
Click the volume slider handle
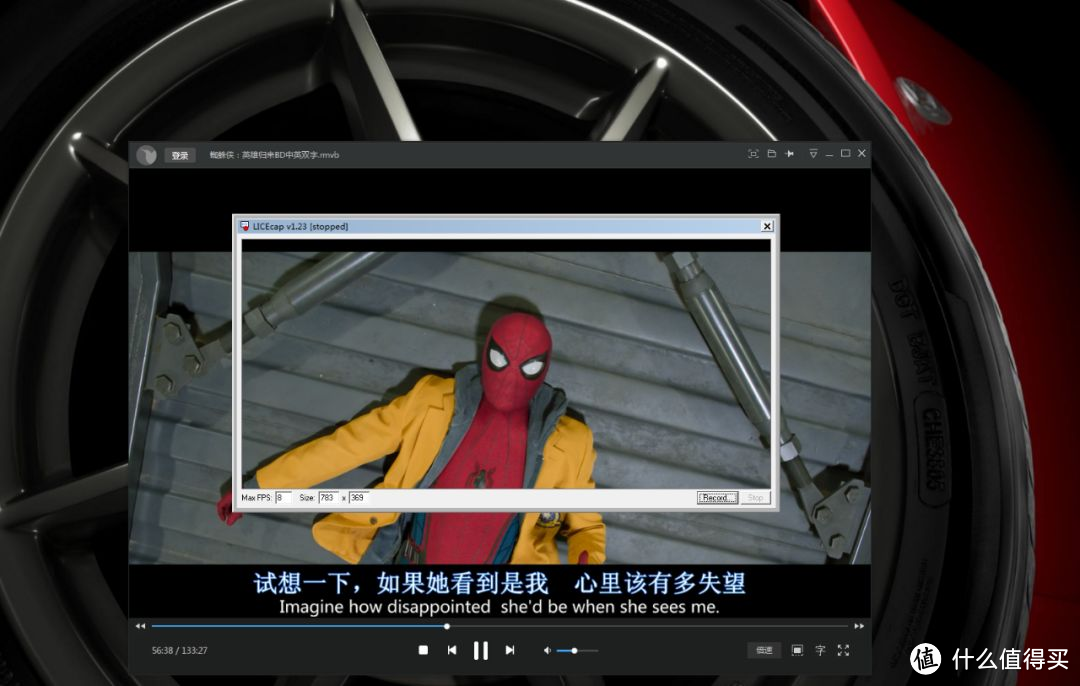(574, 650)
